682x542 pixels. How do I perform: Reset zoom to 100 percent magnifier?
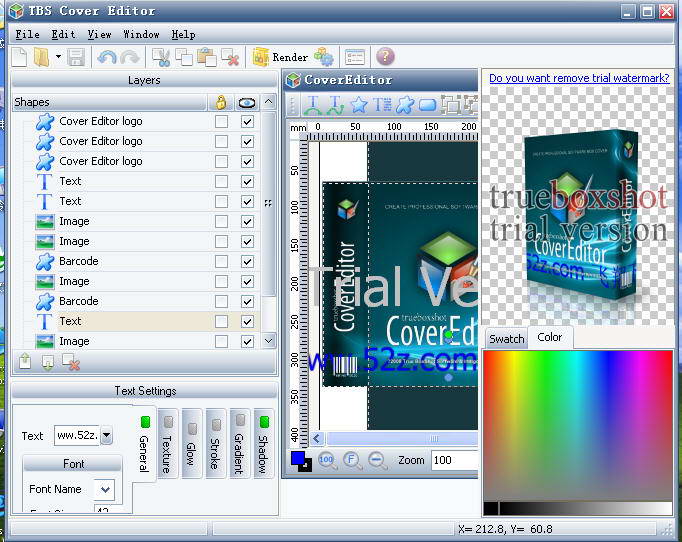tap(327, 461)
